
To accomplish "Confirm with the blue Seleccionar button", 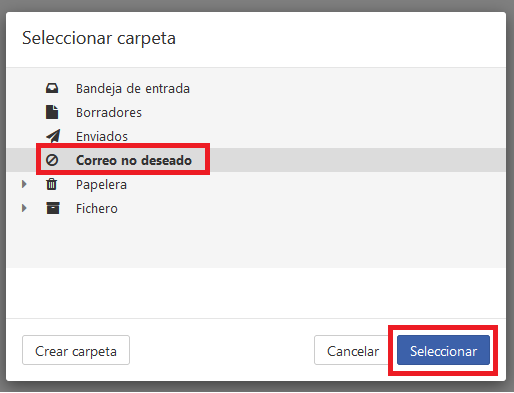I will point(443,350).
